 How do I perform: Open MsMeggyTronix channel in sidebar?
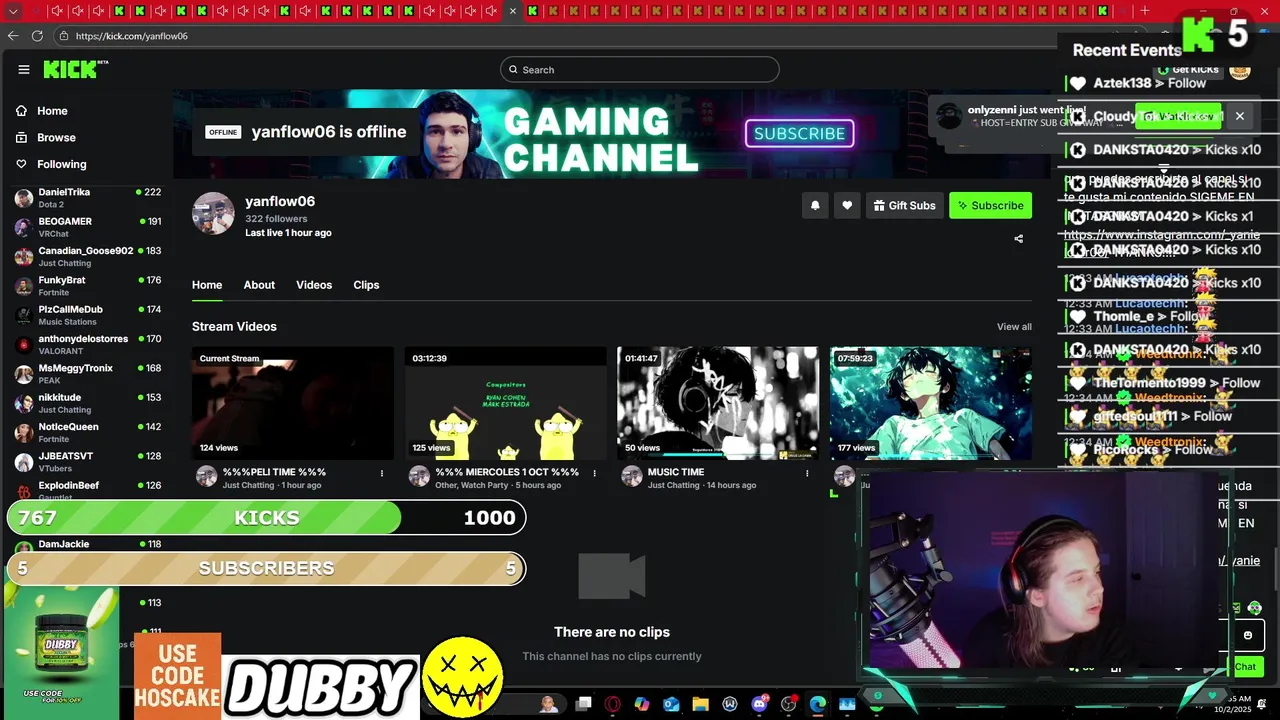(x=88, y=373)
